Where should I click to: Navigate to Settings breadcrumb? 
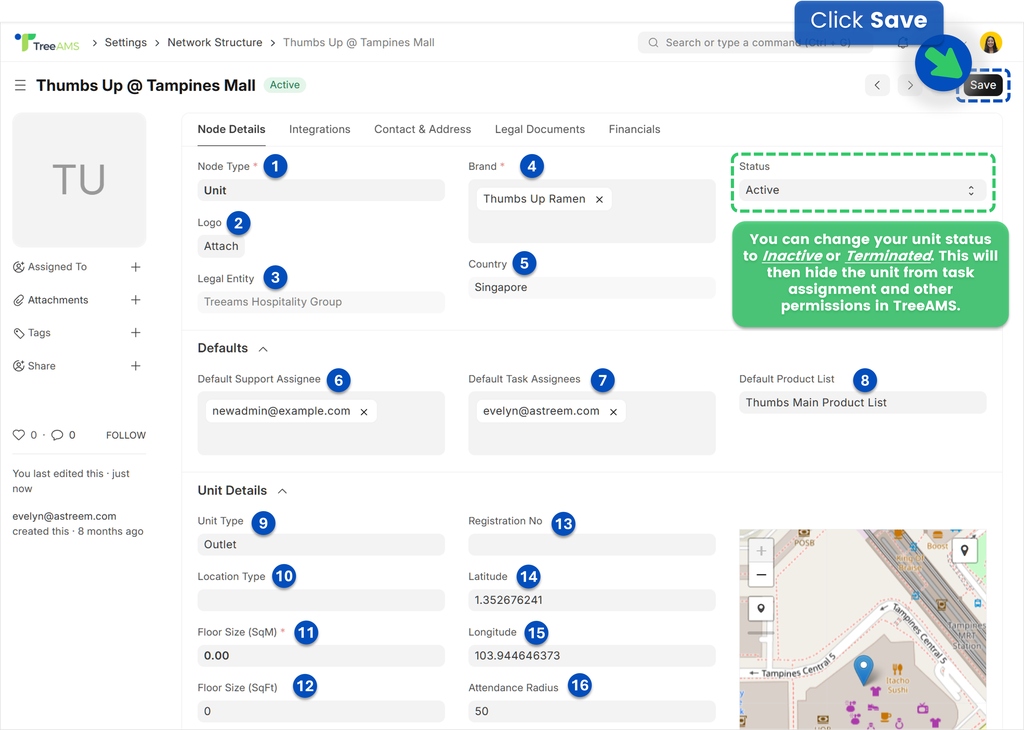[125, 42]
